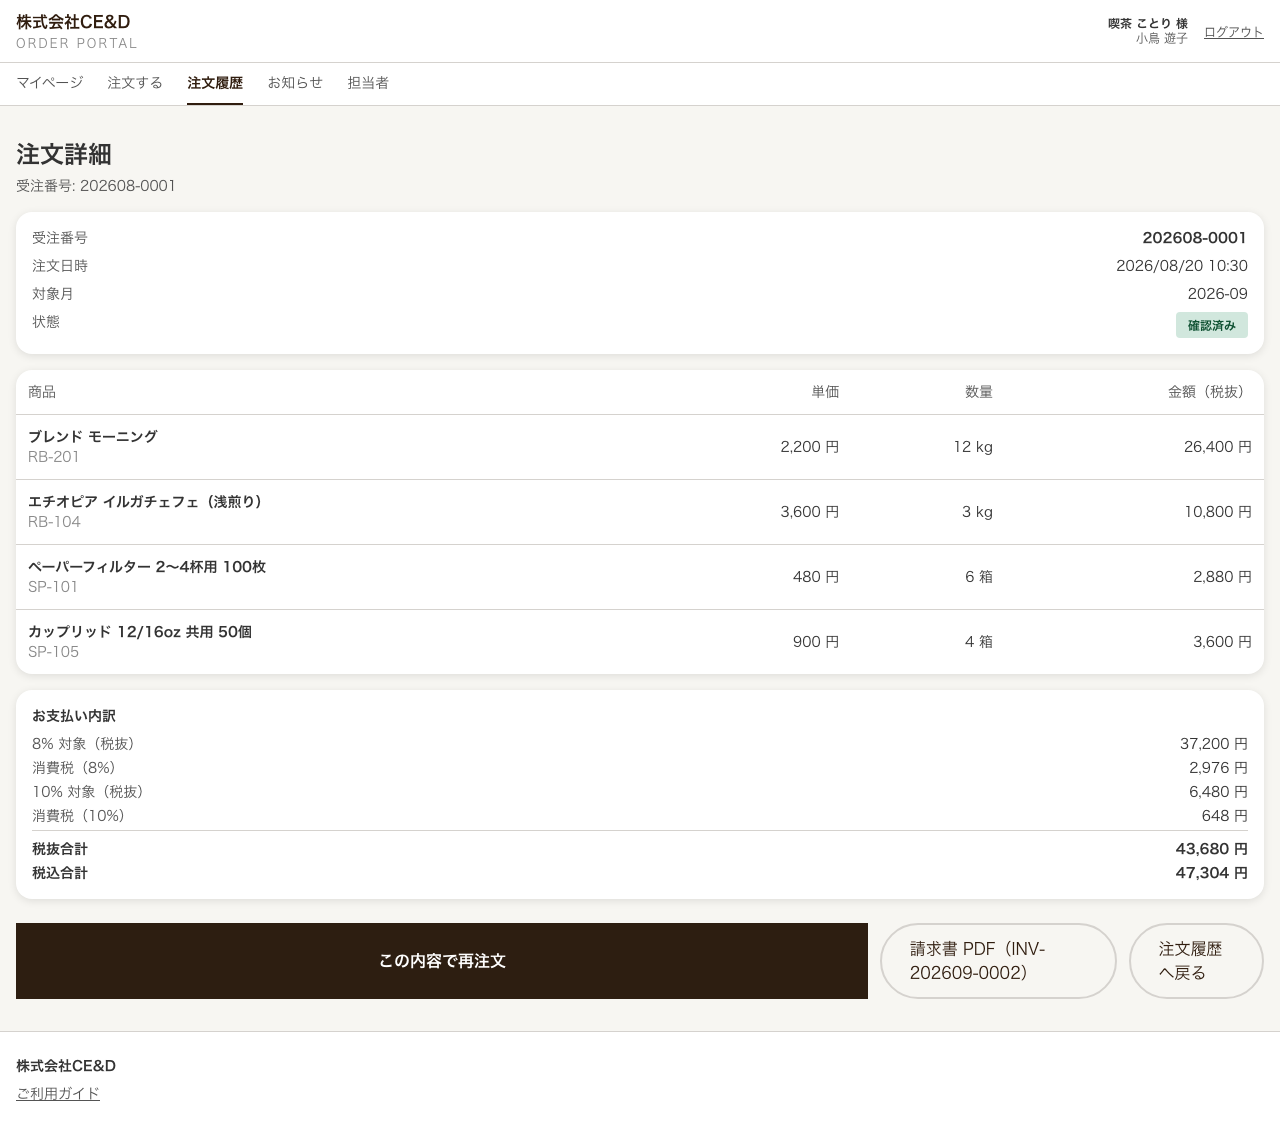This screenshot has width=1280, height=1128.
Task: Click the 消費税（8%） value 2,976 円
Action: (1218, 768)
